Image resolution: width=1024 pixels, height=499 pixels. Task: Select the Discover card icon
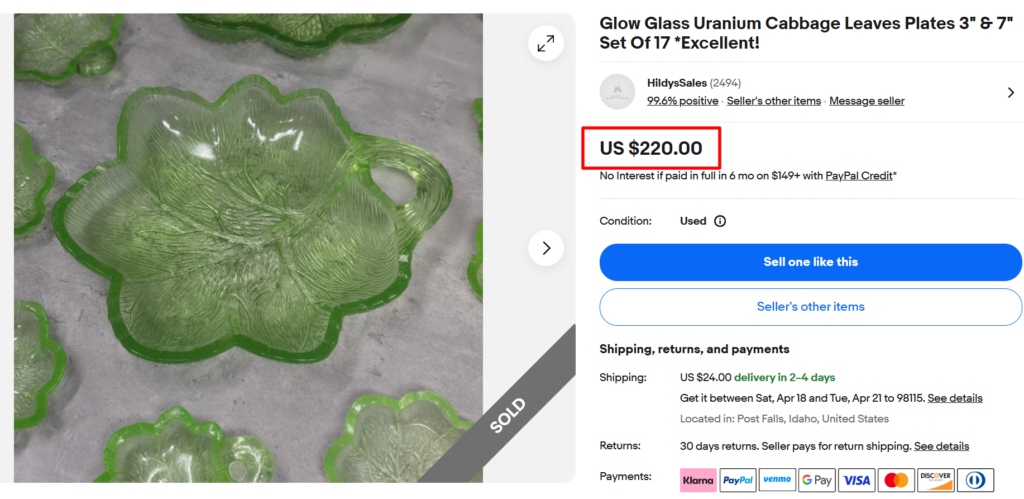[x=936, y=480]
